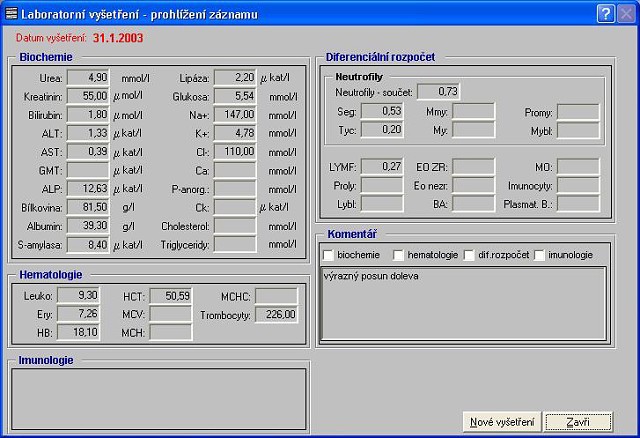
Task: Tick the hematologie comment checkbox
Action: pos(398,255)
